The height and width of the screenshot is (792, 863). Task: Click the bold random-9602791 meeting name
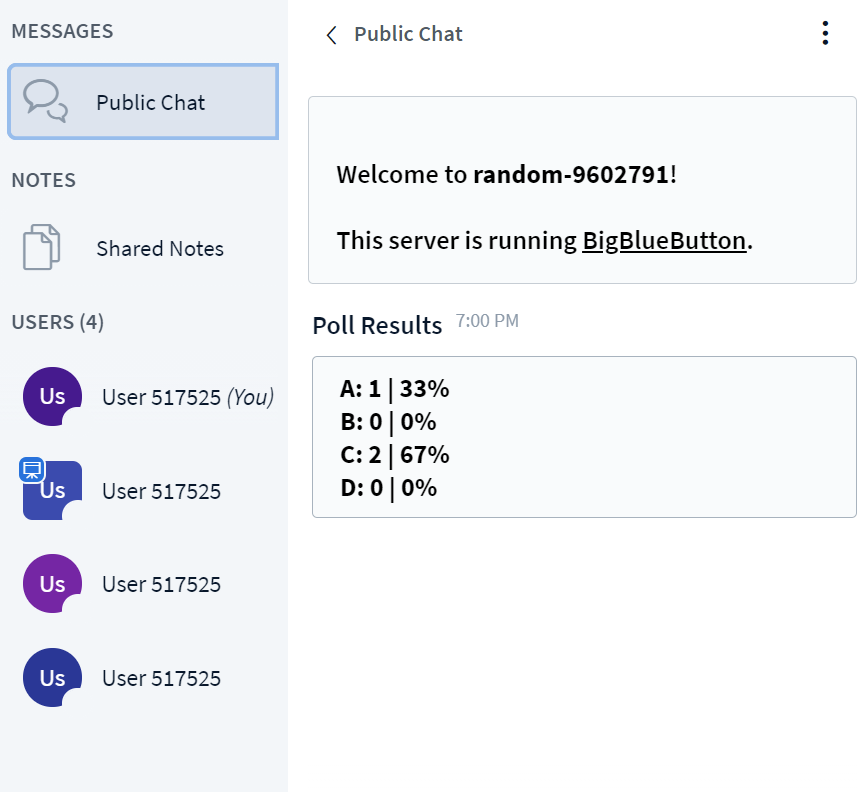tap(571, 175)
